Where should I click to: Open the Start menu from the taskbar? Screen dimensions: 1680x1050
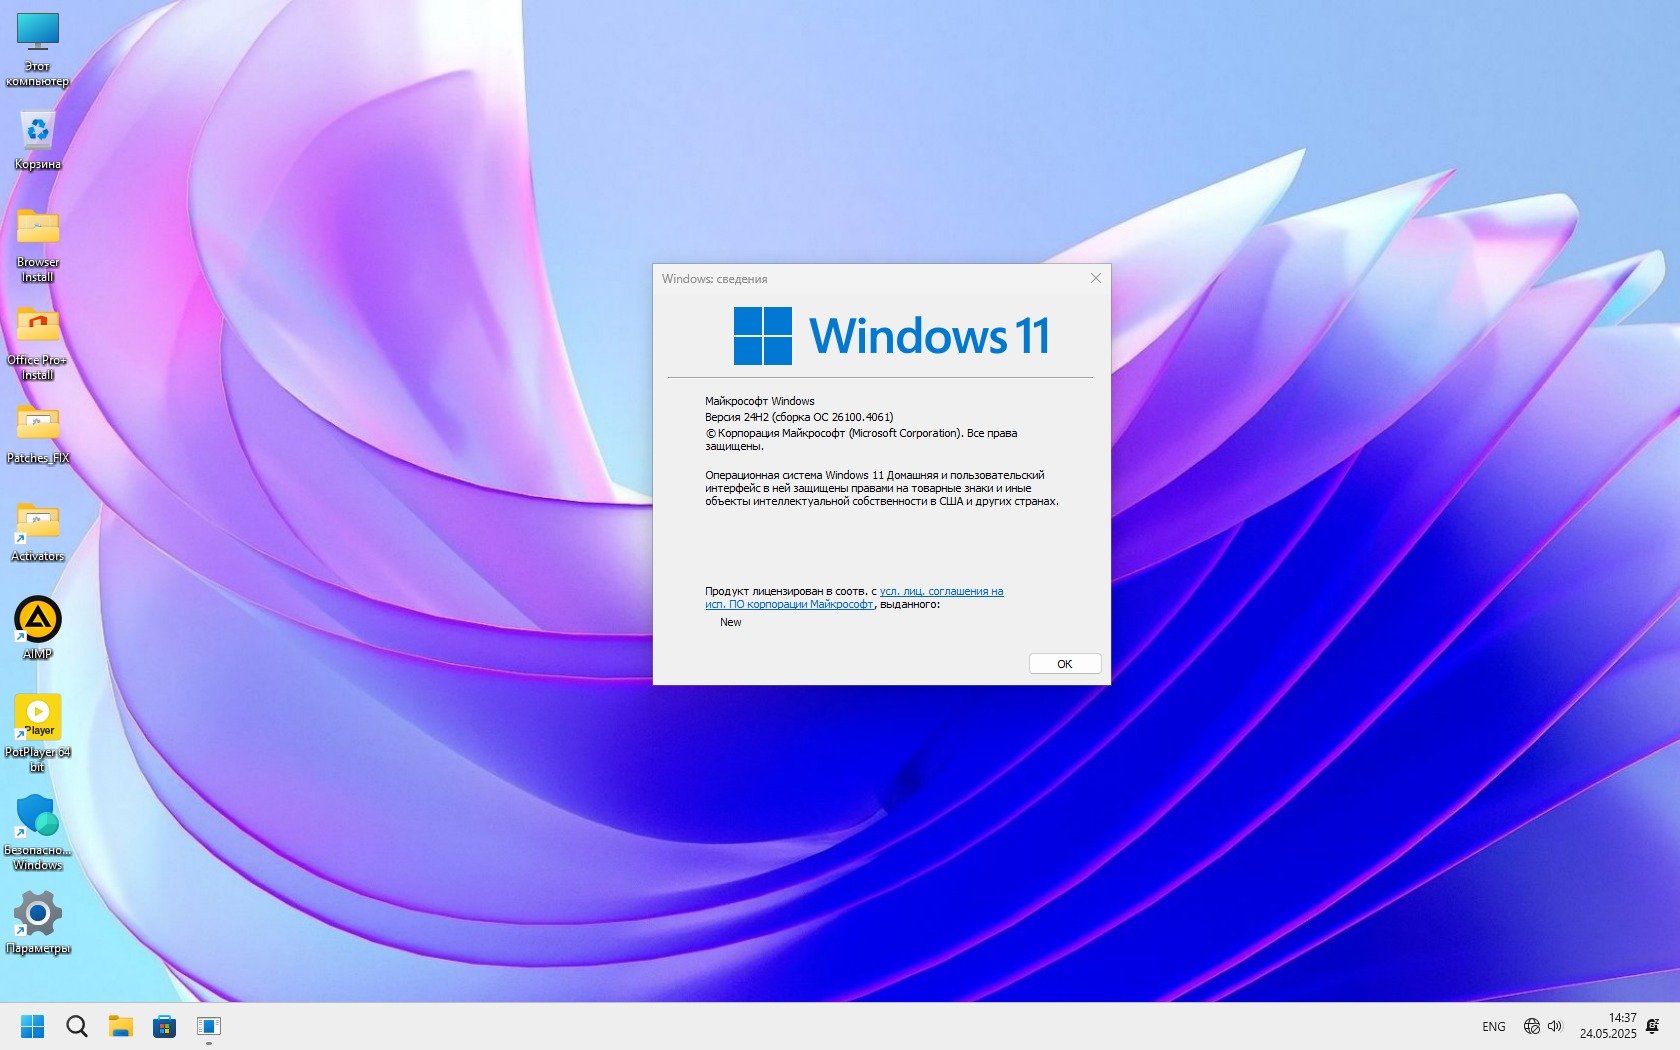point(33,1026)
